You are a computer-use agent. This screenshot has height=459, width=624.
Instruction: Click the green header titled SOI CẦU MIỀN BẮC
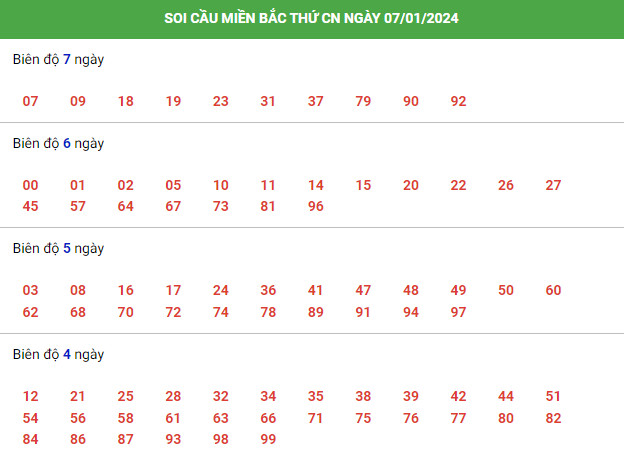click(x=312, y=19)
